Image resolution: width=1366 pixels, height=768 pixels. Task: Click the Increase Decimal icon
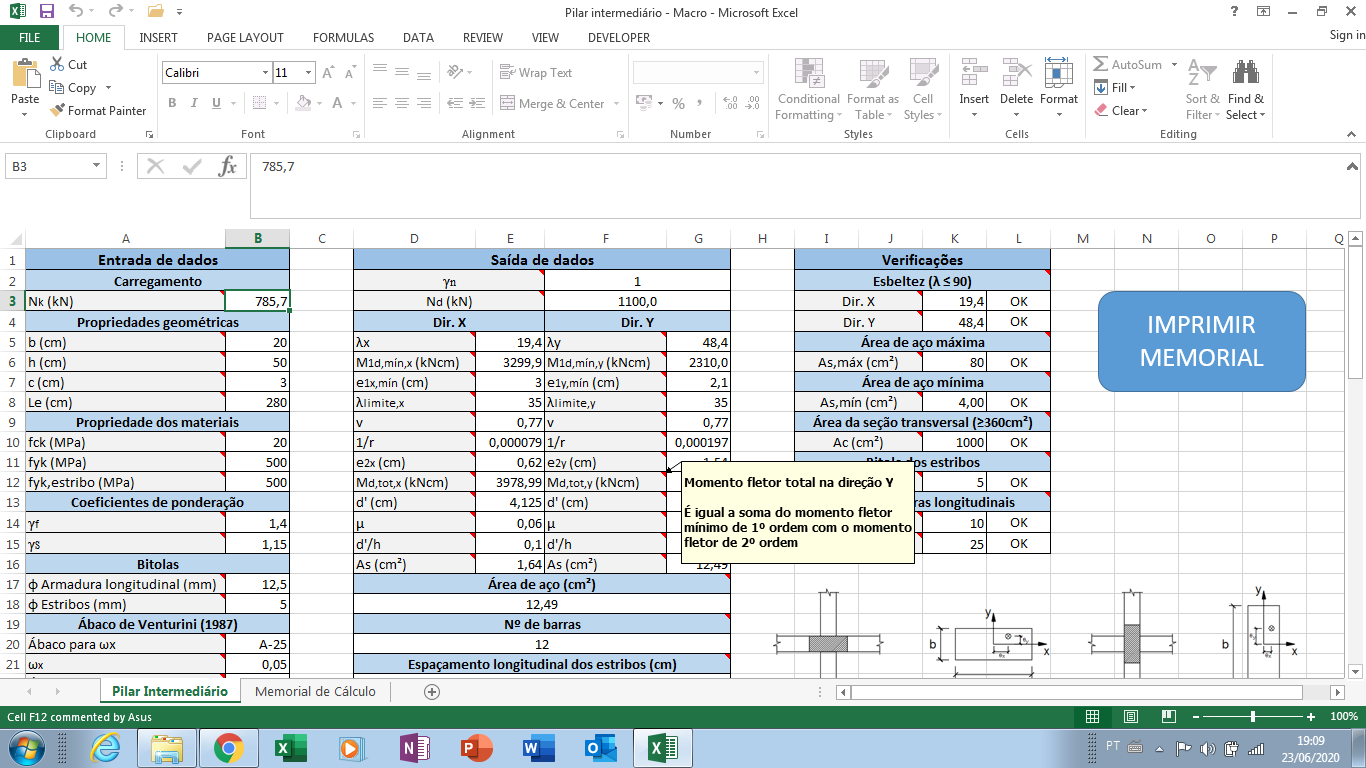(729, 103)
